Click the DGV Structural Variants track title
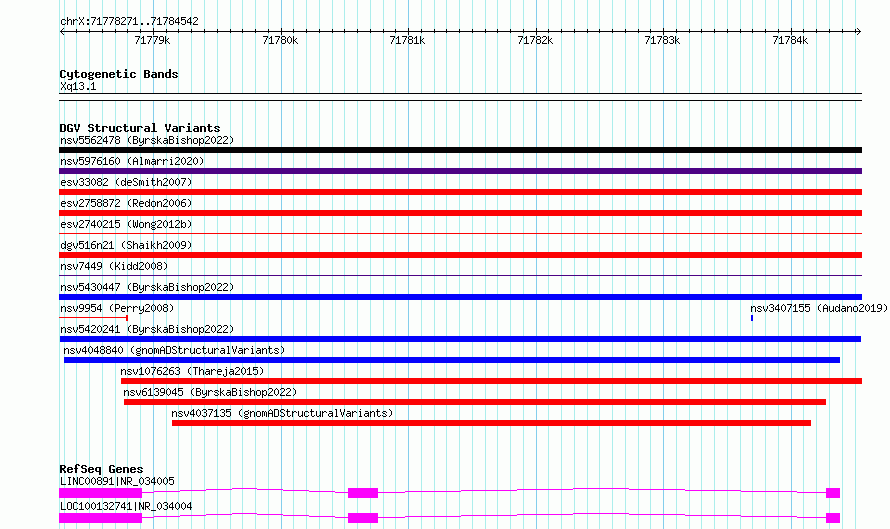Screen dimensions: 890x529 point(140,128)
